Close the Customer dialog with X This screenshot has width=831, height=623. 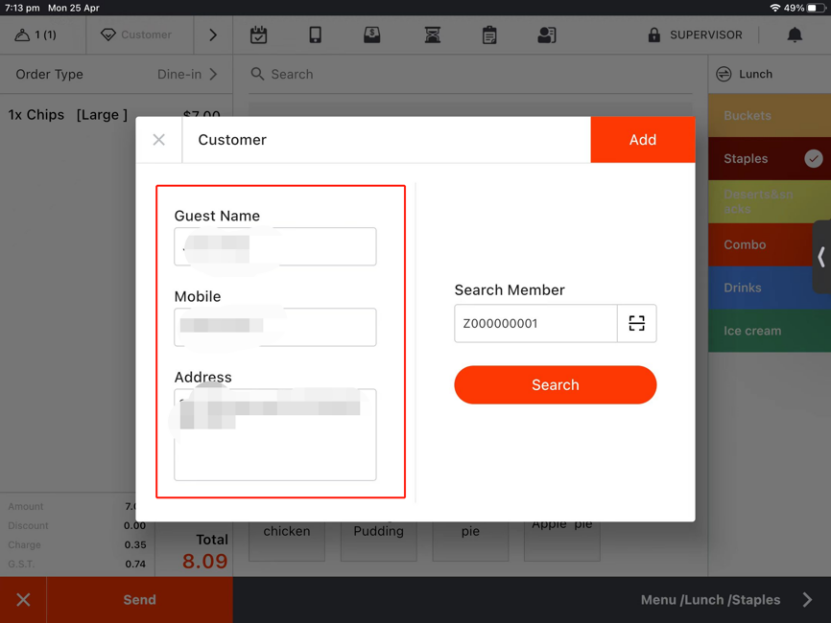tap(159, 140)
